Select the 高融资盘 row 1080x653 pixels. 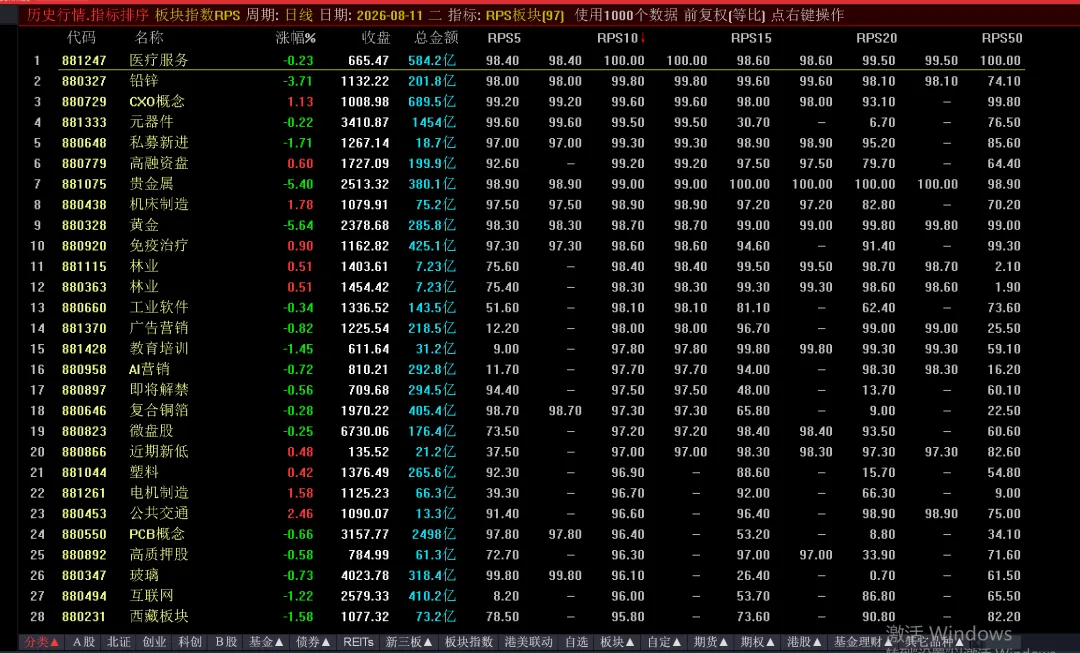click(x=159, y=163)
